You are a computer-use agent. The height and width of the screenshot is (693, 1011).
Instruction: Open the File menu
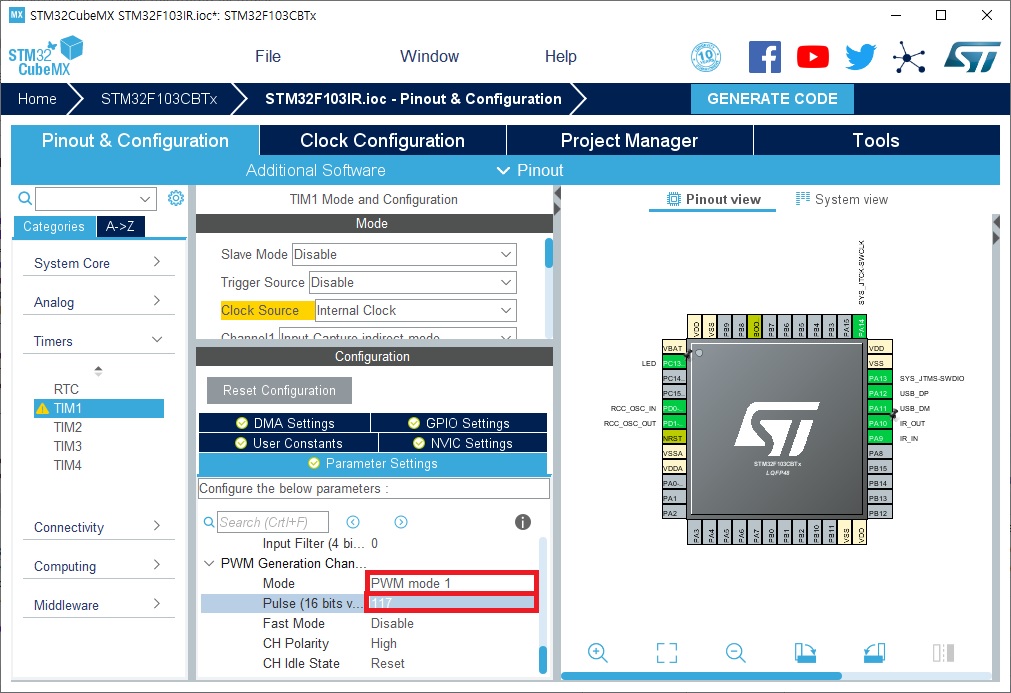pyautogui.click(x=268, y=57)
